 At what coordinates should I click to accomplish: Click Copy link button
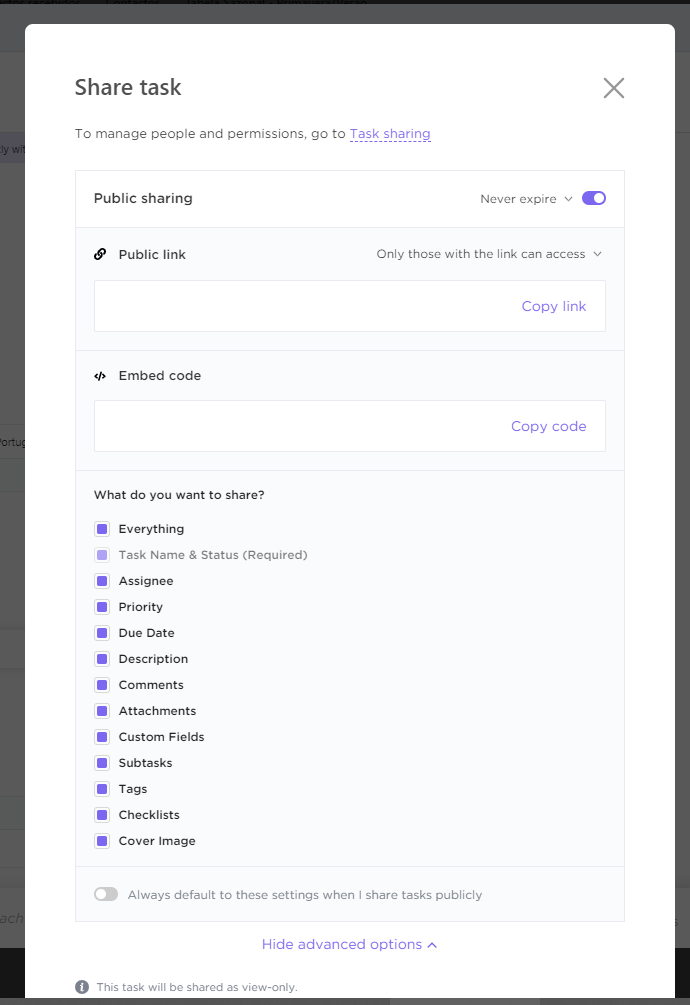pos(554,306)
